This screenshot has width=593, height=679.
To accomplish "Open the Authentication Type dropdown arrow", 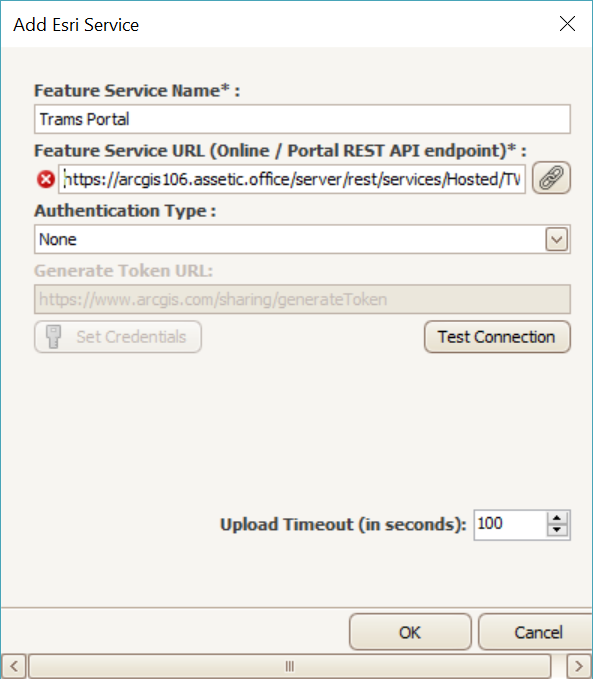I will (556, 239).
